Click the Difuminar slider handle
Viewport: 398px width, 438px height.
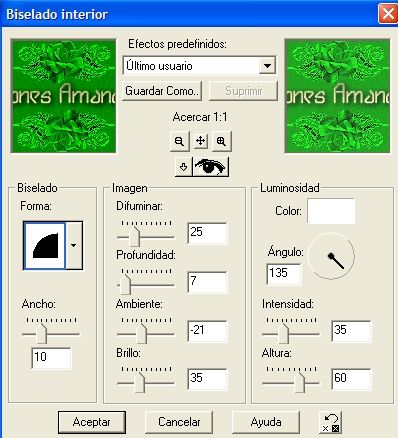pyautogui.click(x=134, y=236)
